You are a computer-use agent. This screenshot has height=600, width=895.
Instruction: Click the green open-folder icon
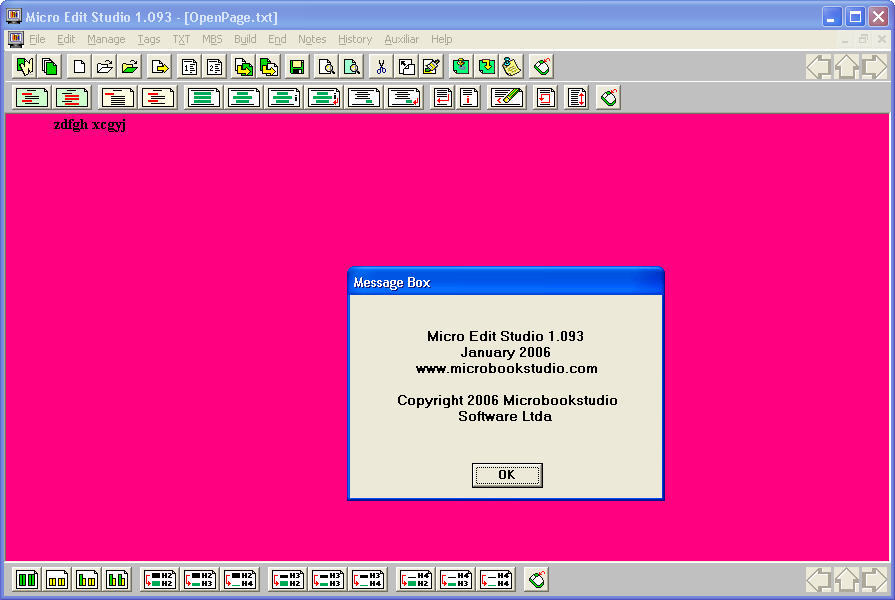point(130,67)
